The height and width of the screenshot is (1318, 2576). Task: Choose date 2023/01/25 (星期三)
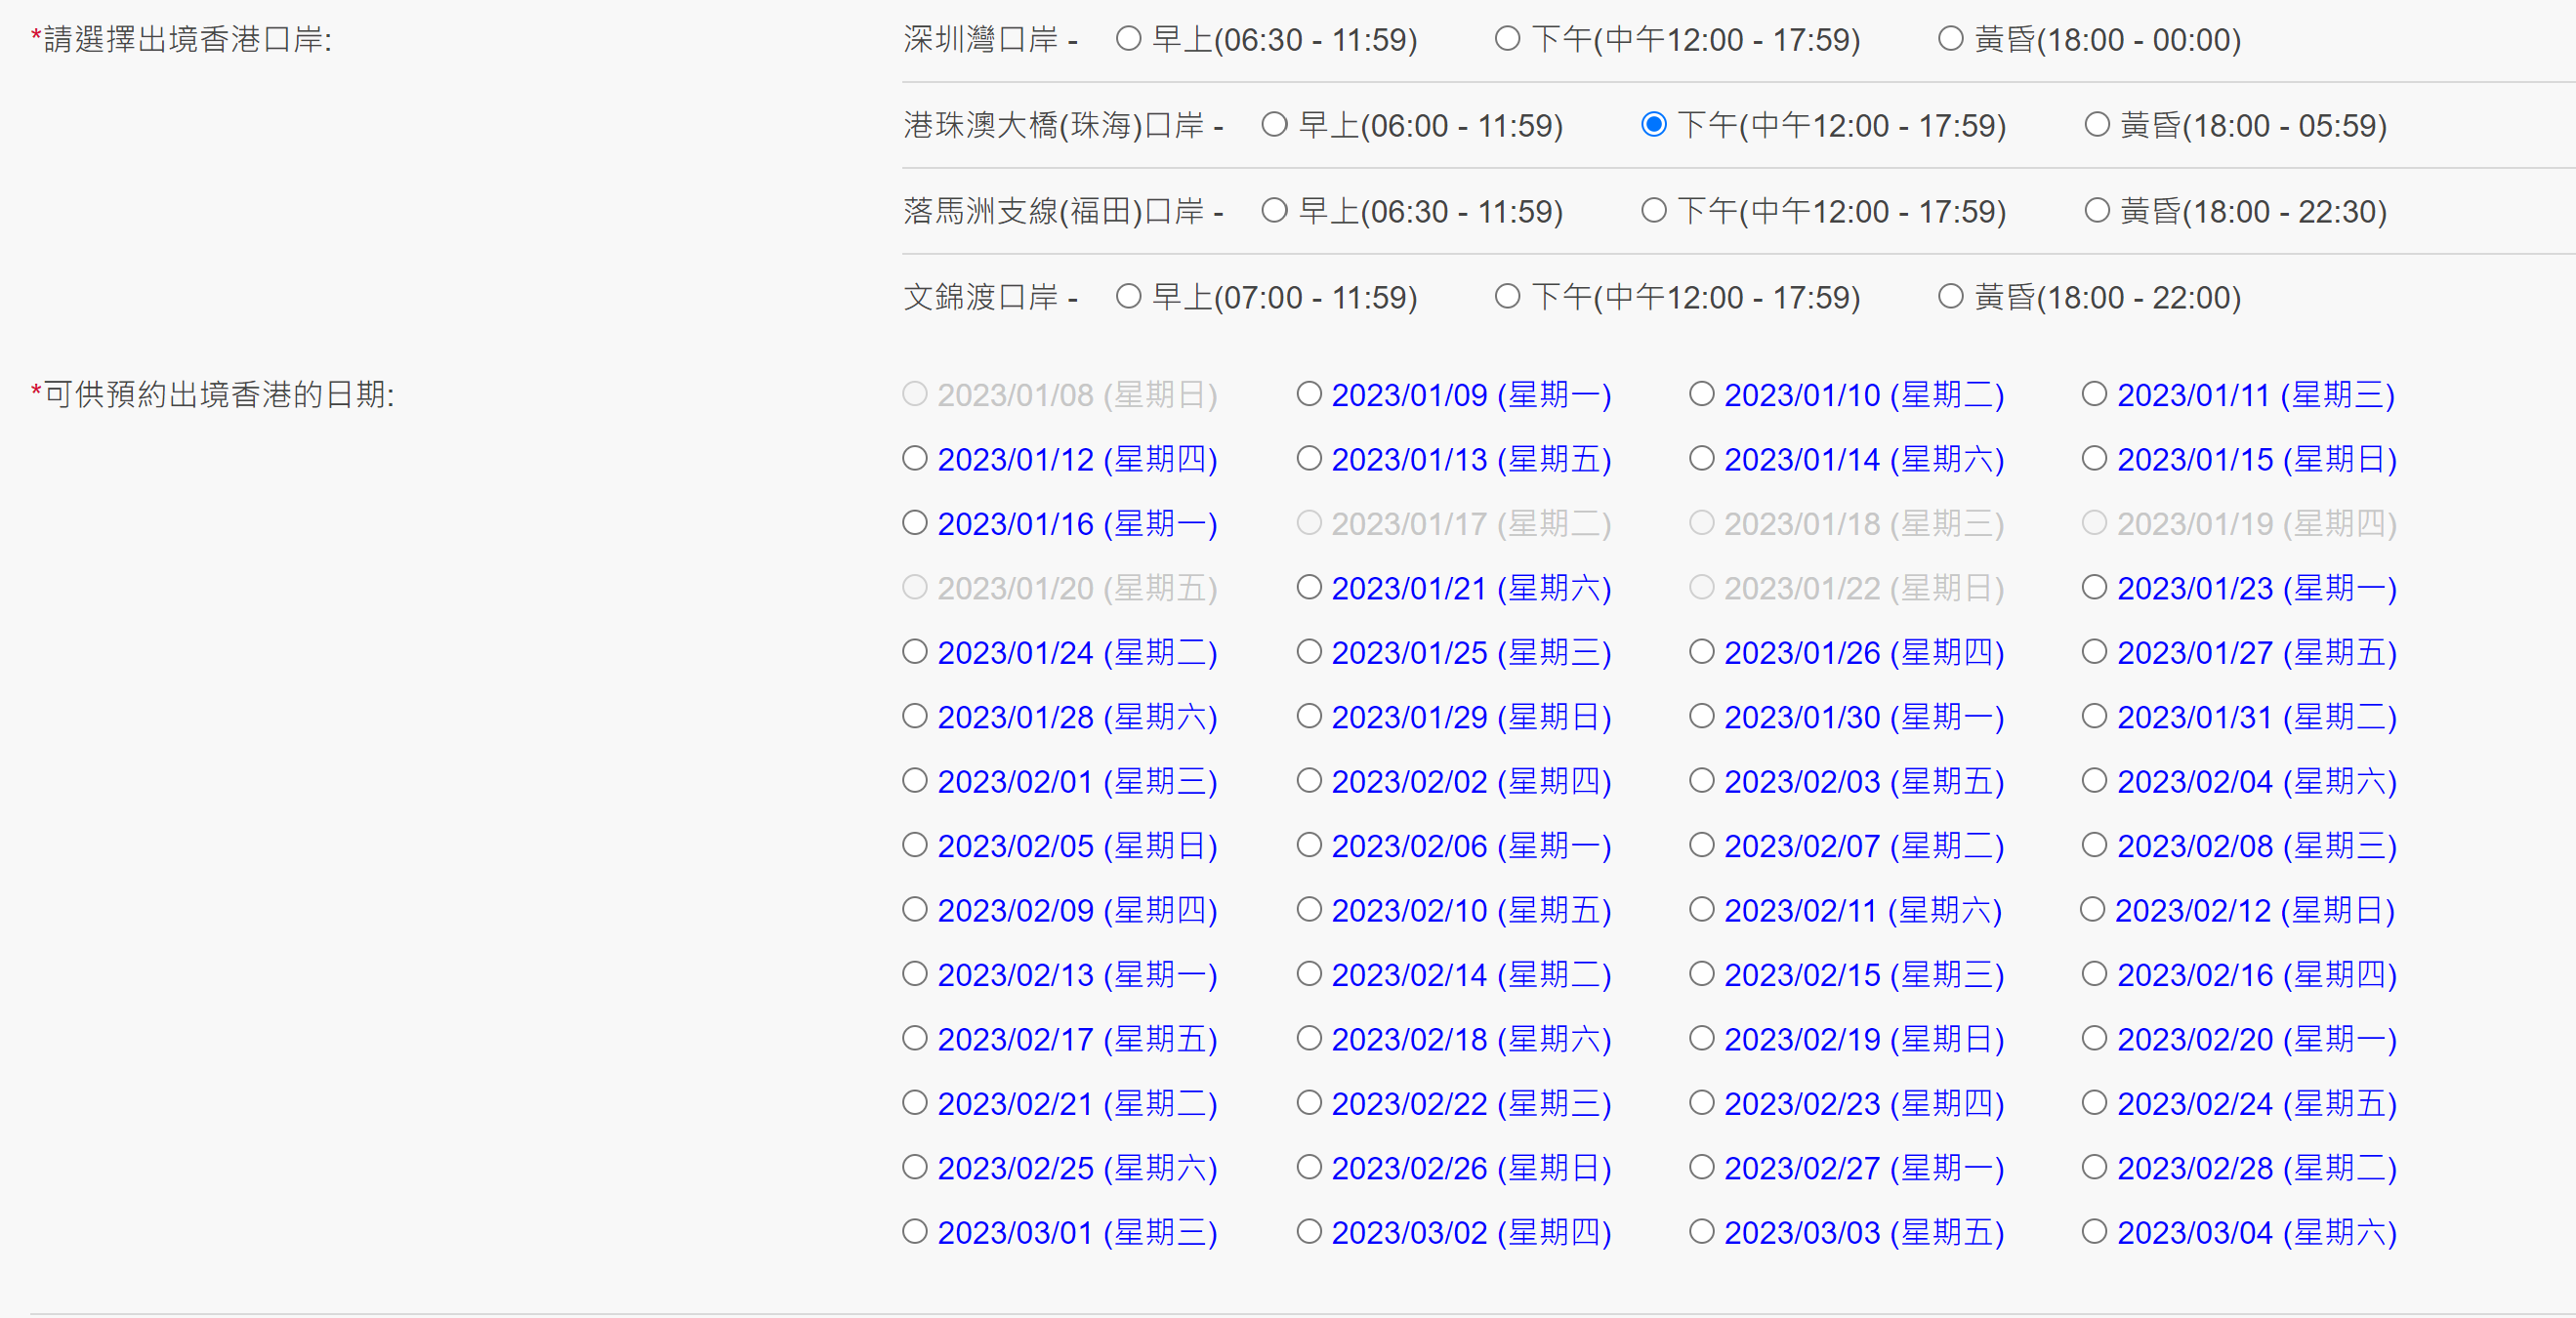[1309, 652]
